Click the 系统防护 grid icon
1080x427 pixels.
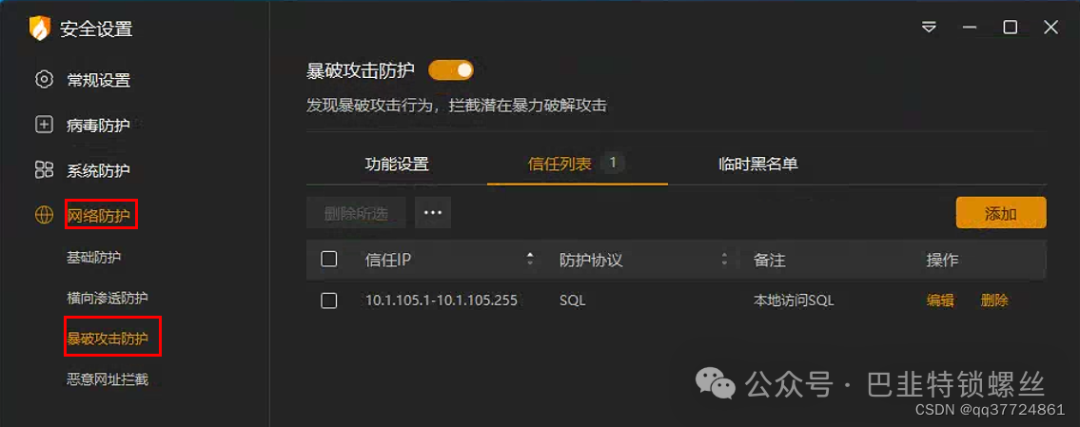(44, 170)
